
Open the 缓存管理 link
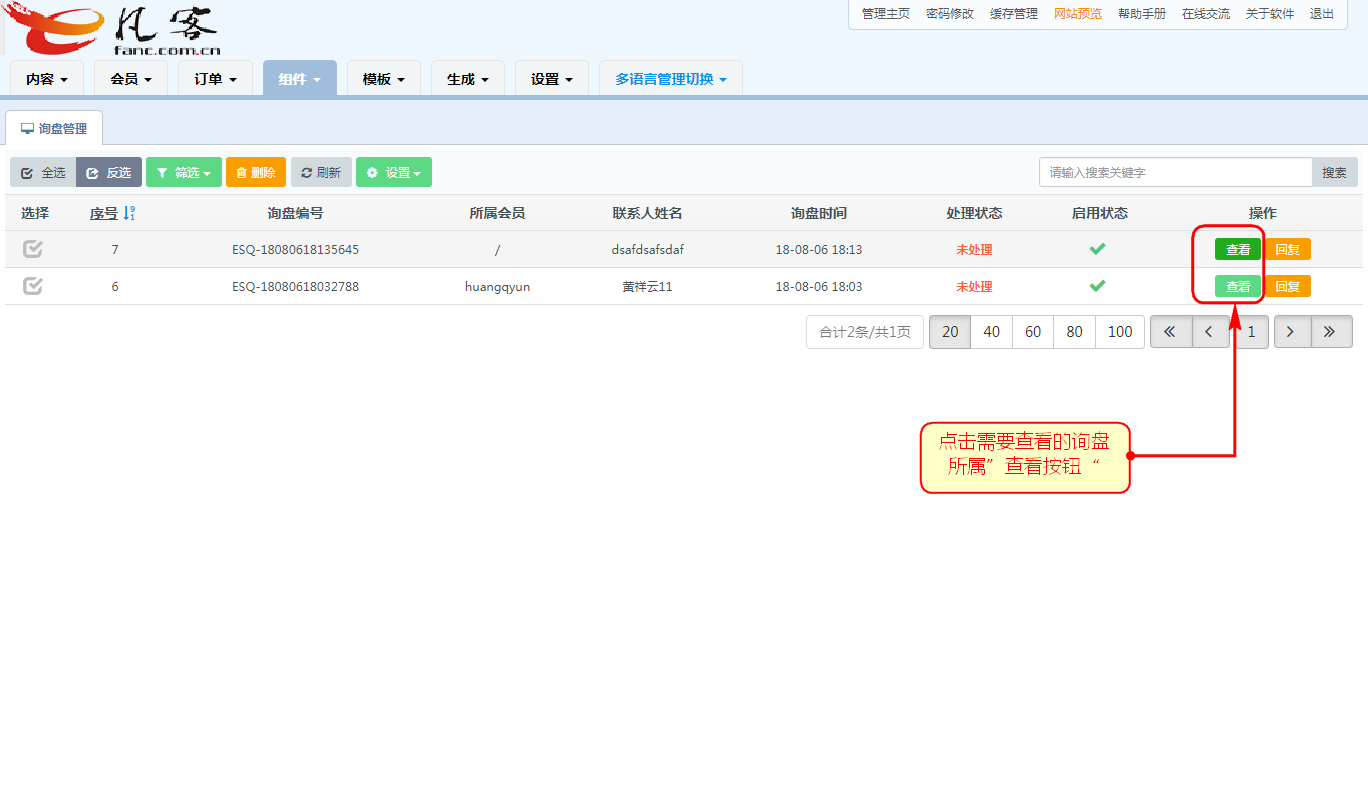[x=1014, y=14]
